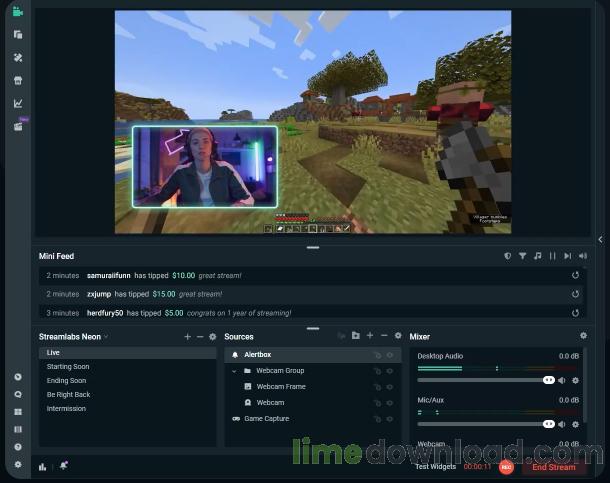Click the Mini Feed shield safety icon
610x483 pixels.
(507, 256)
